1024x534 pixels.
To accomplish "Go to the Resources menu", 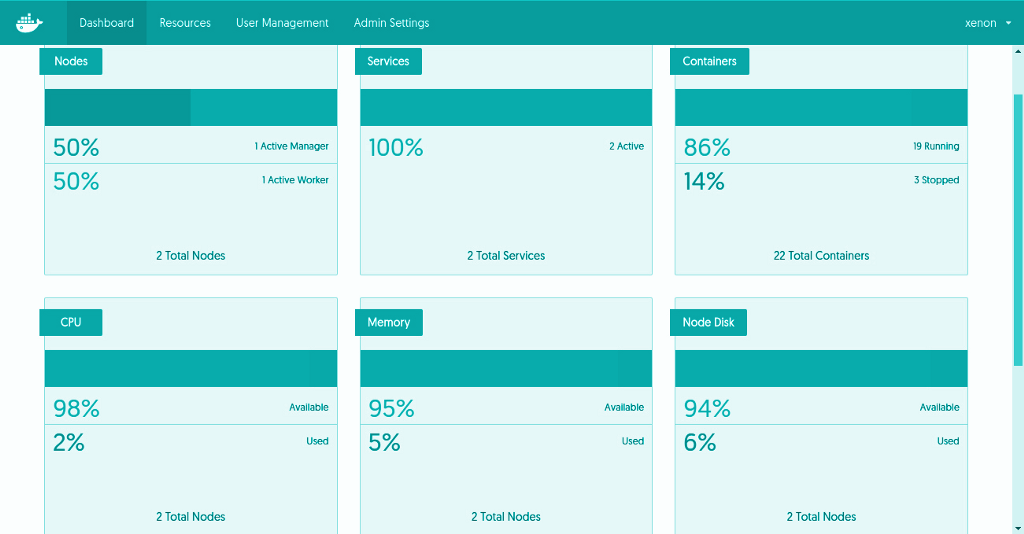I will (x=185, y=23).
